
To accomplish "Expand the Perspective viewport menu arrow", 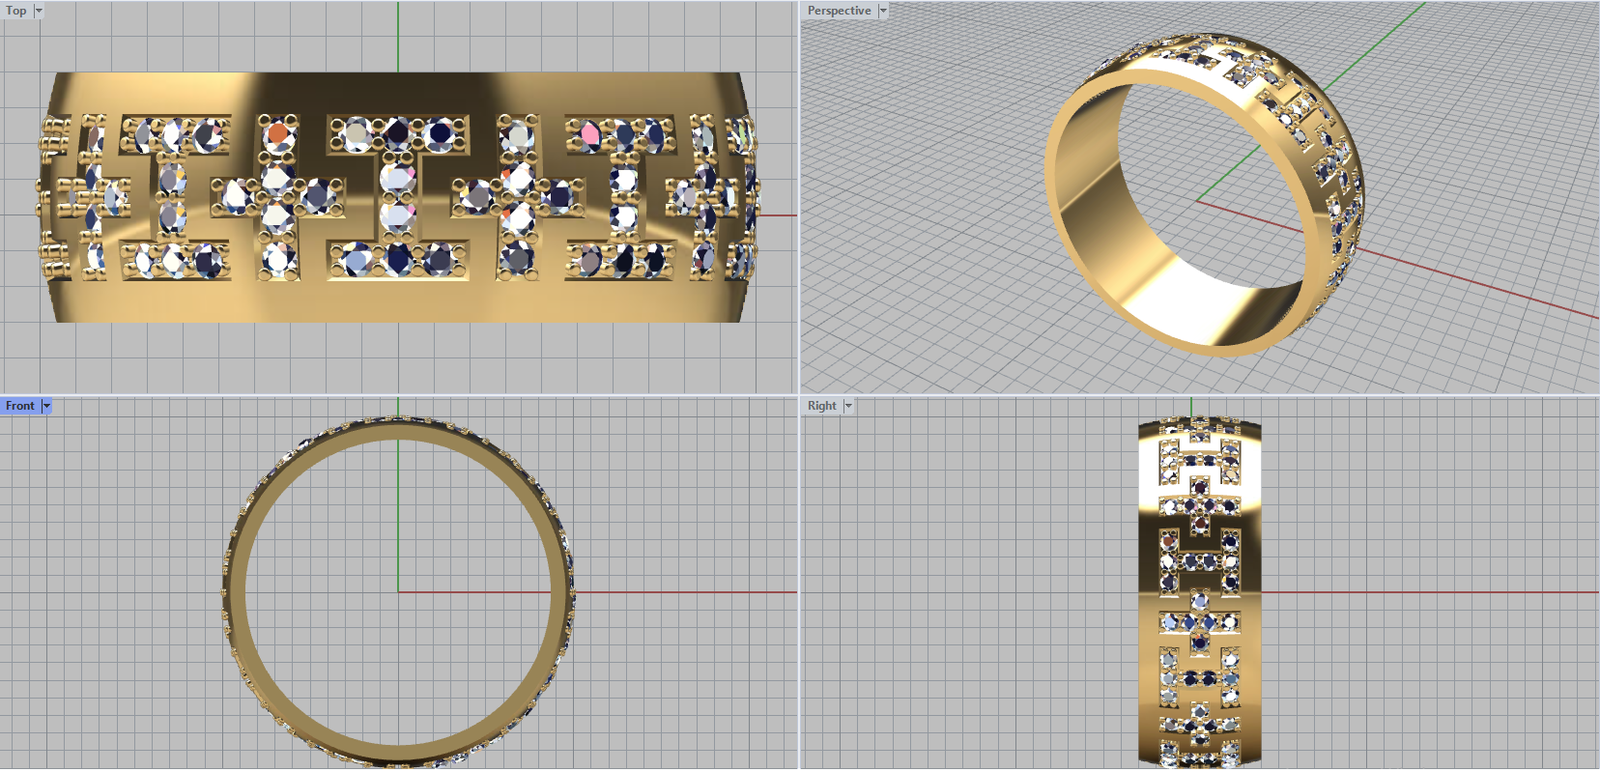I will click(883, 11).
